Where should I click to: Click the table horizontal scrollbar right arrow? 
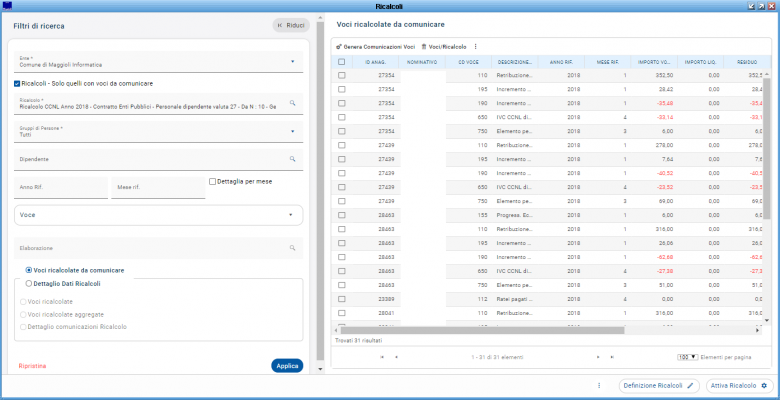758,330
